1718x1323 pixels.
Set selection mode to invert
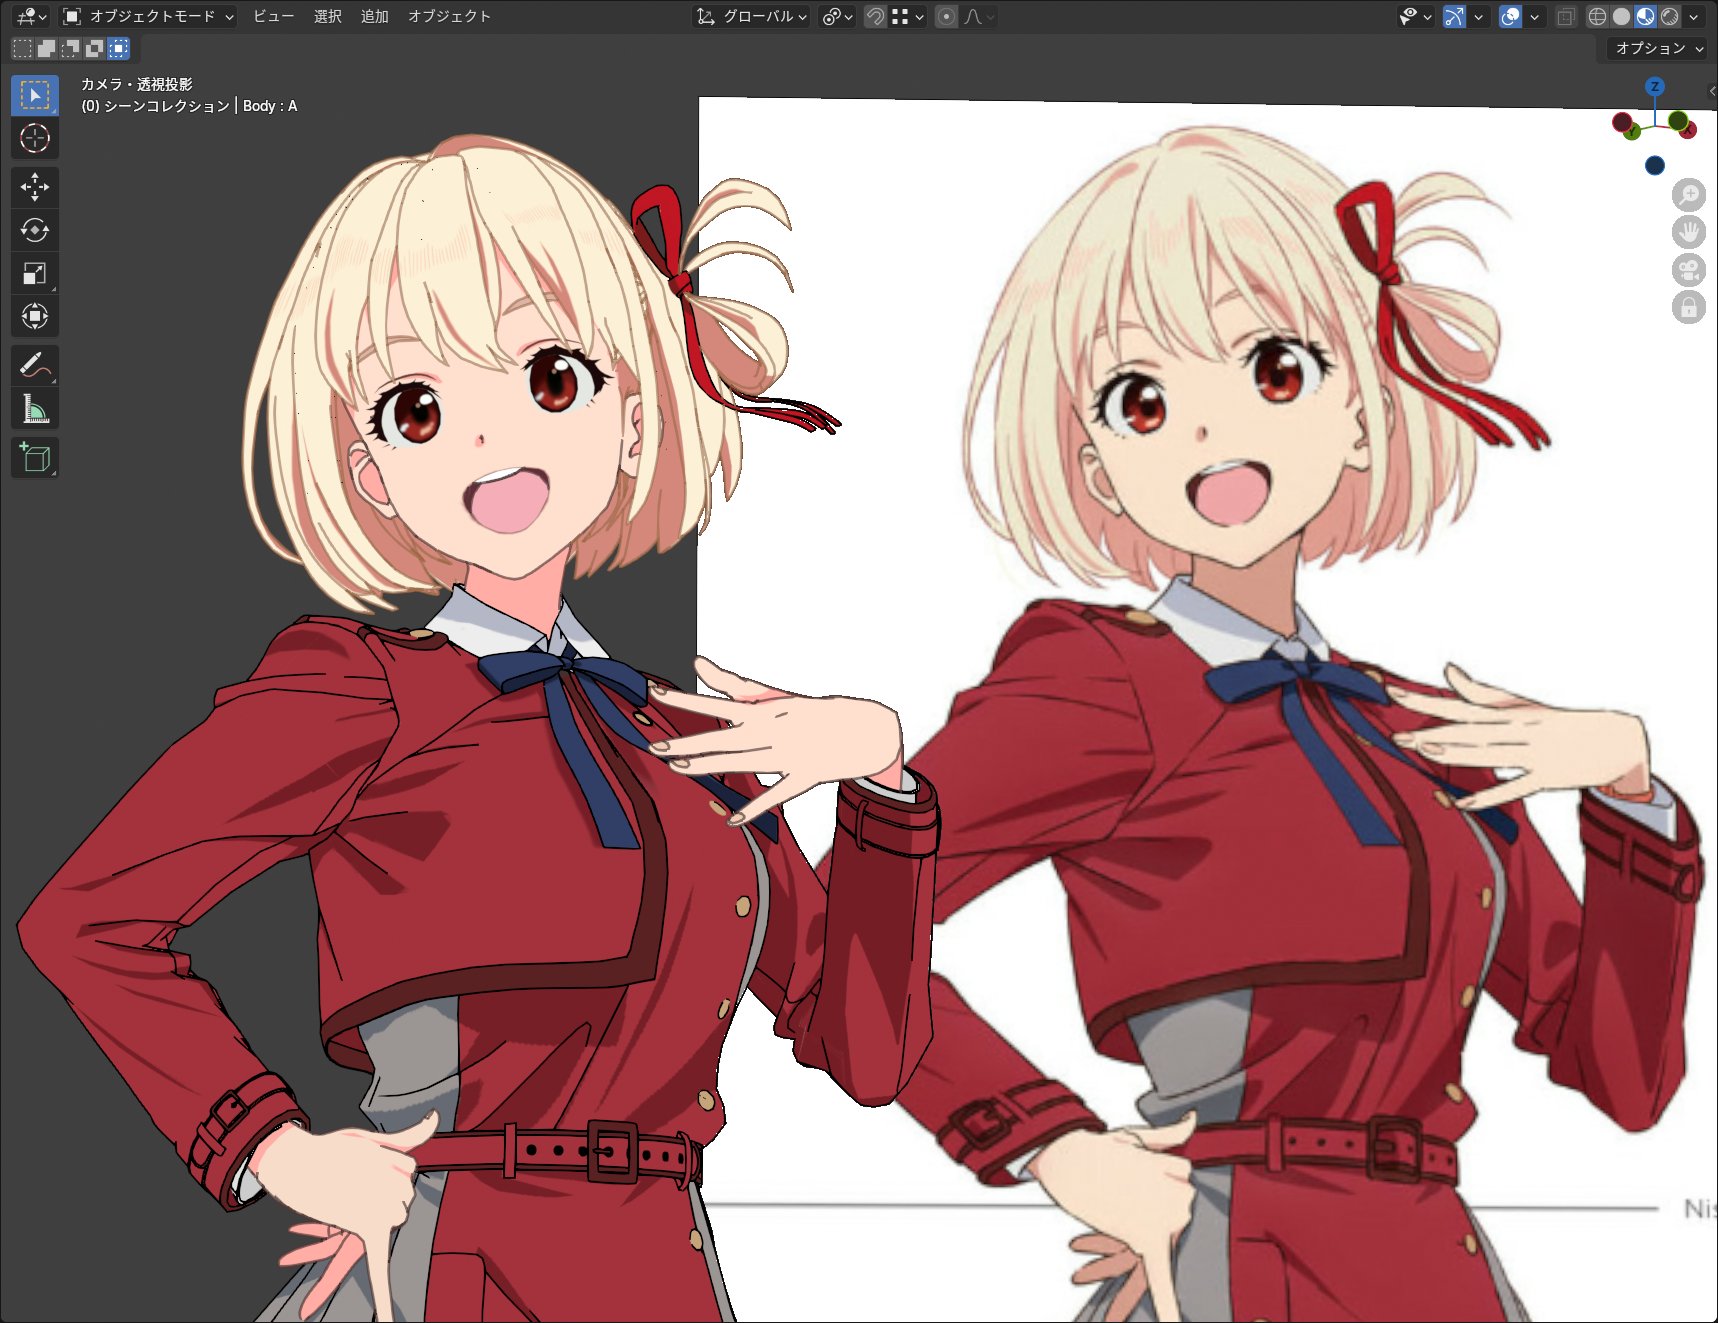pos(94,48)
